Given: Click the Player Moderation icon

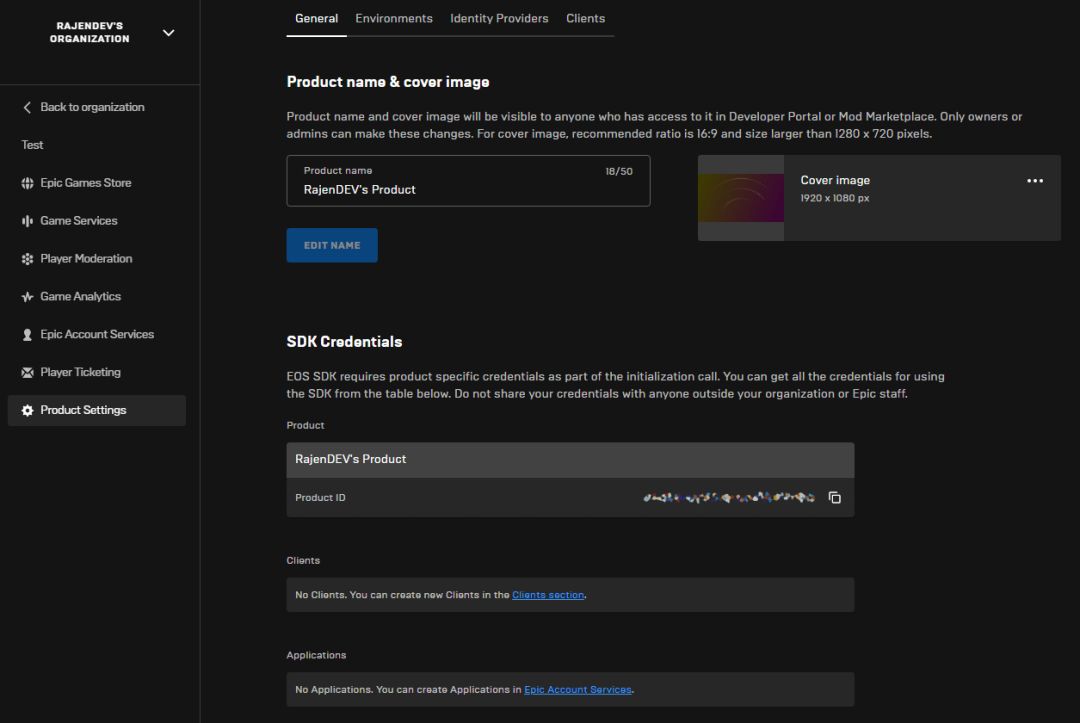Looking at the screenshot, I should (x=27, y=259).
